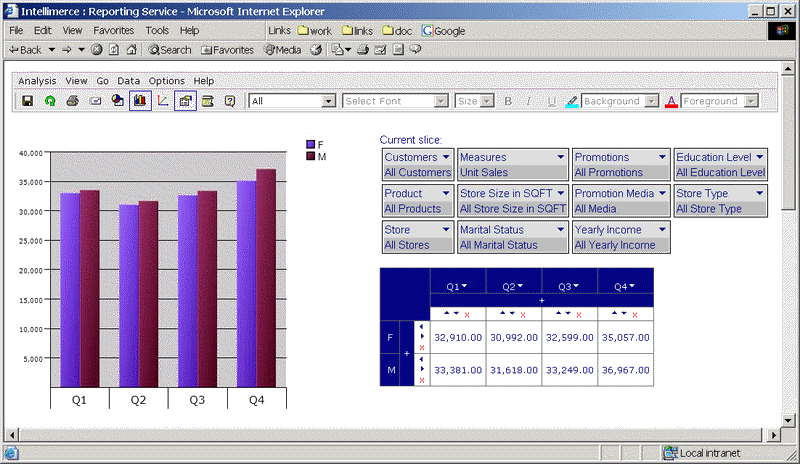This screenshot has width=800, height=464.
Task: Click the browser Discuss speech bubble icon
Action: [x=416, y=50]
